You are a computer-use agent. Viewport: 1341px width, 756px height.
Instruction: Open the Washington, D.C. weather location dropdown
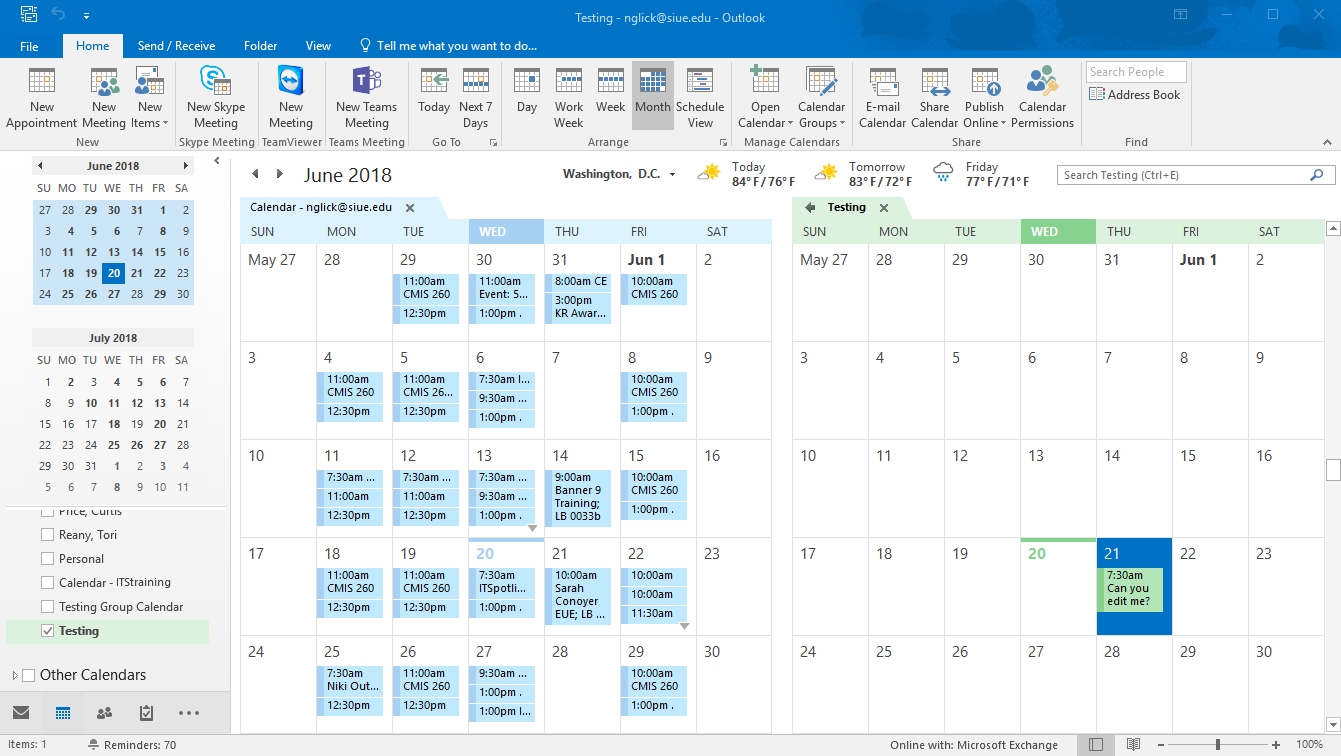pos(672,175)
